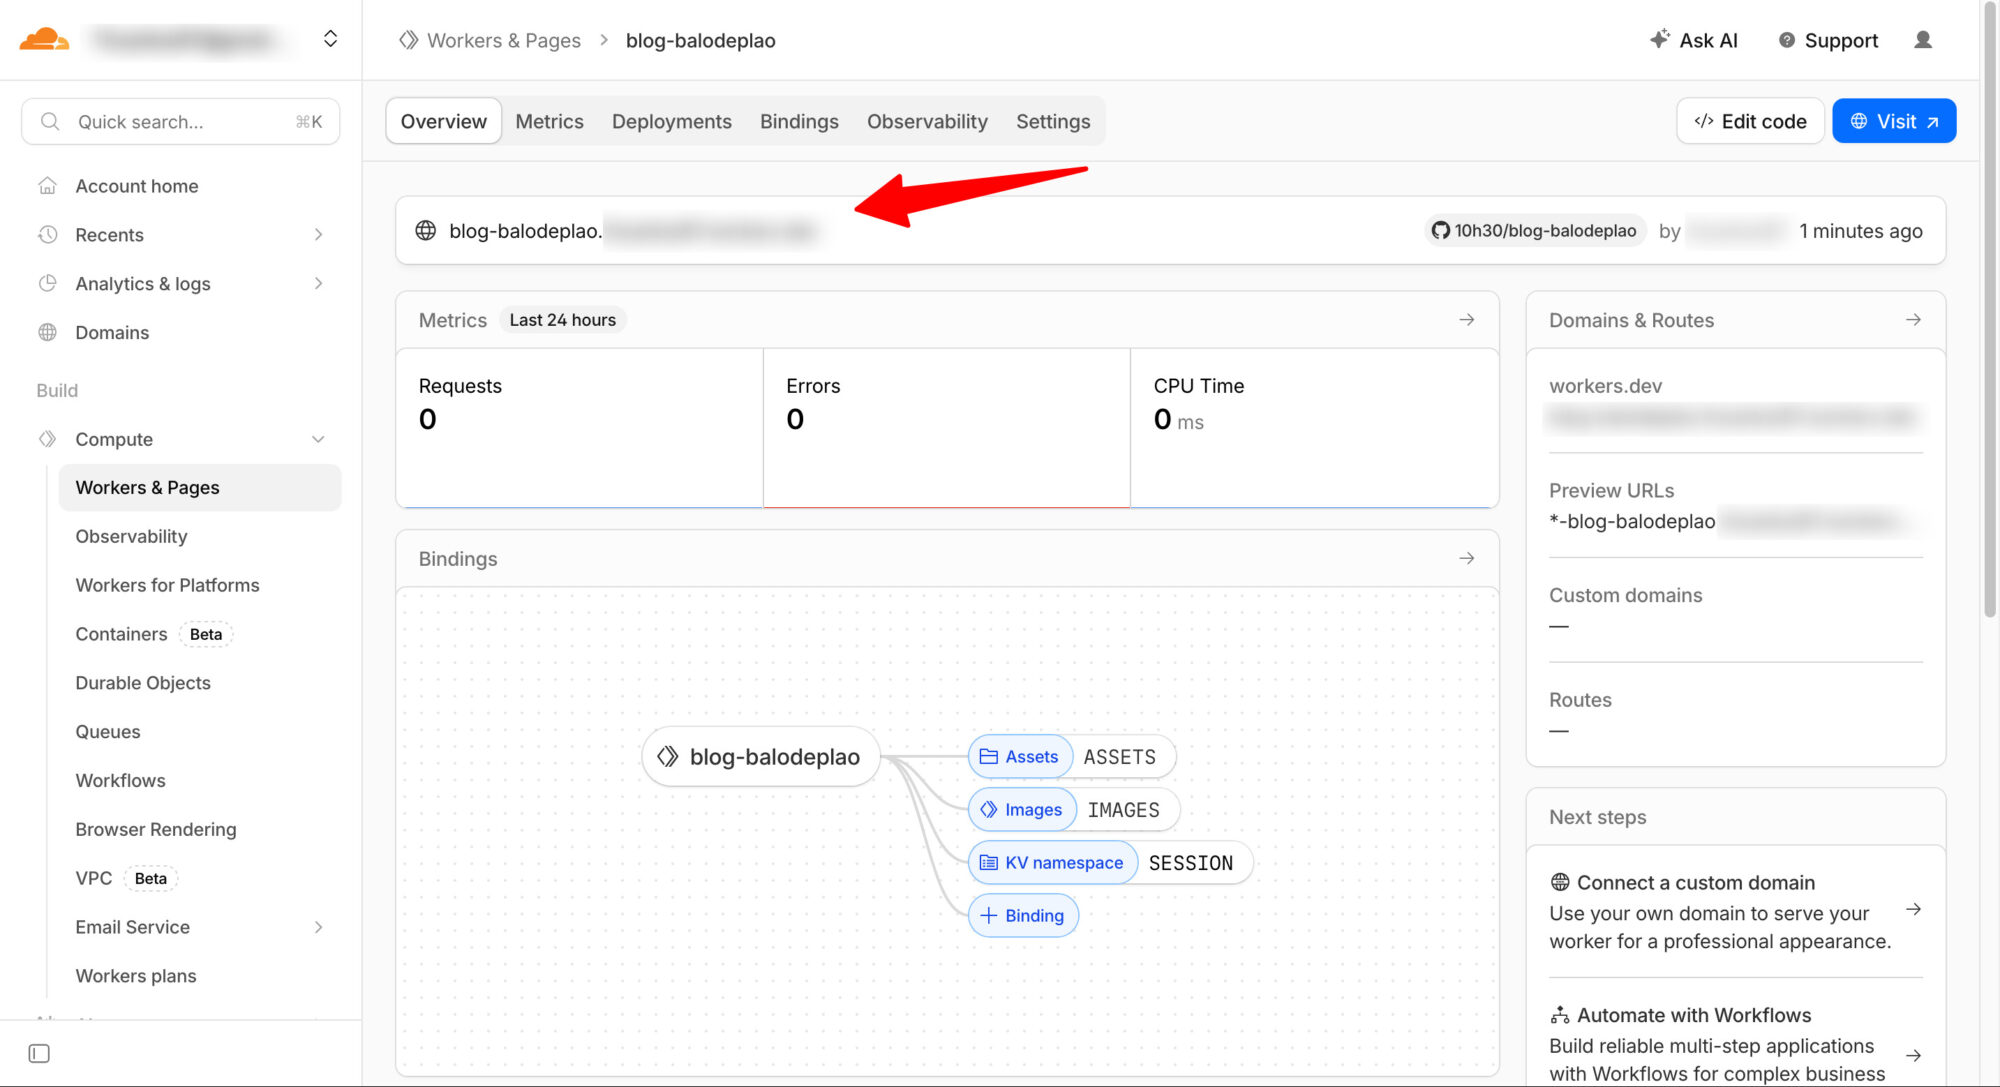The width and height of the screenshot is (2000, 1087).
Task: Click the GitHub repo 10h30/blog-balodeplao badge
Action: [x=1534, y=231]
